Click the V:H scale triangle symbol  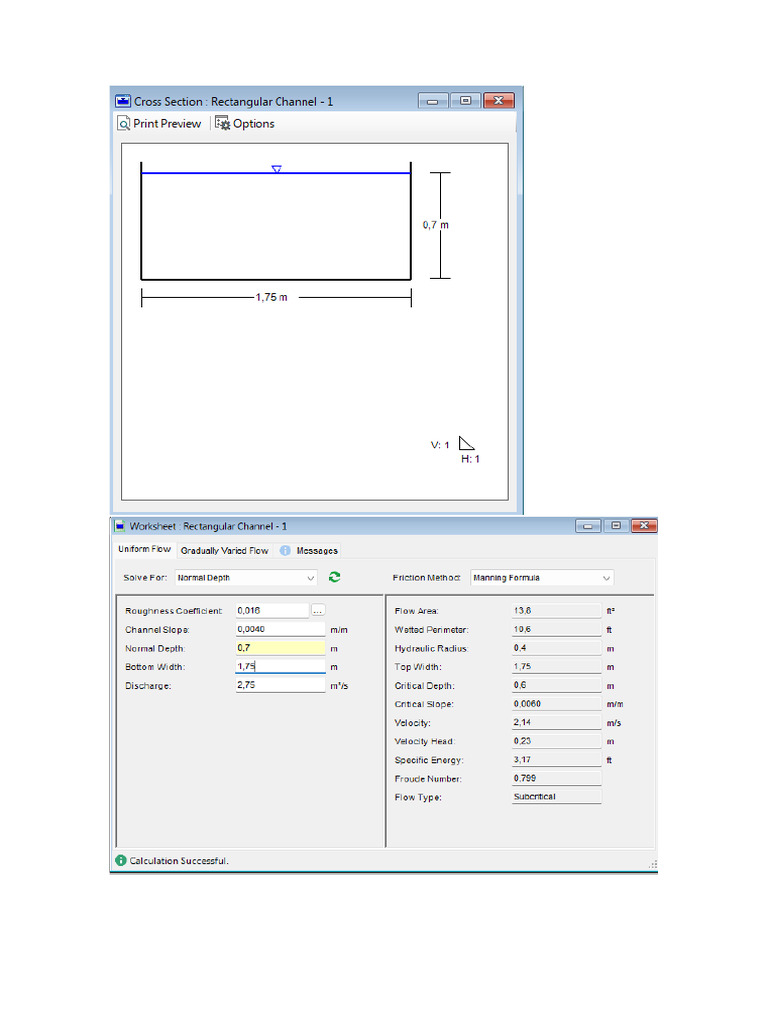pos(466,443)
